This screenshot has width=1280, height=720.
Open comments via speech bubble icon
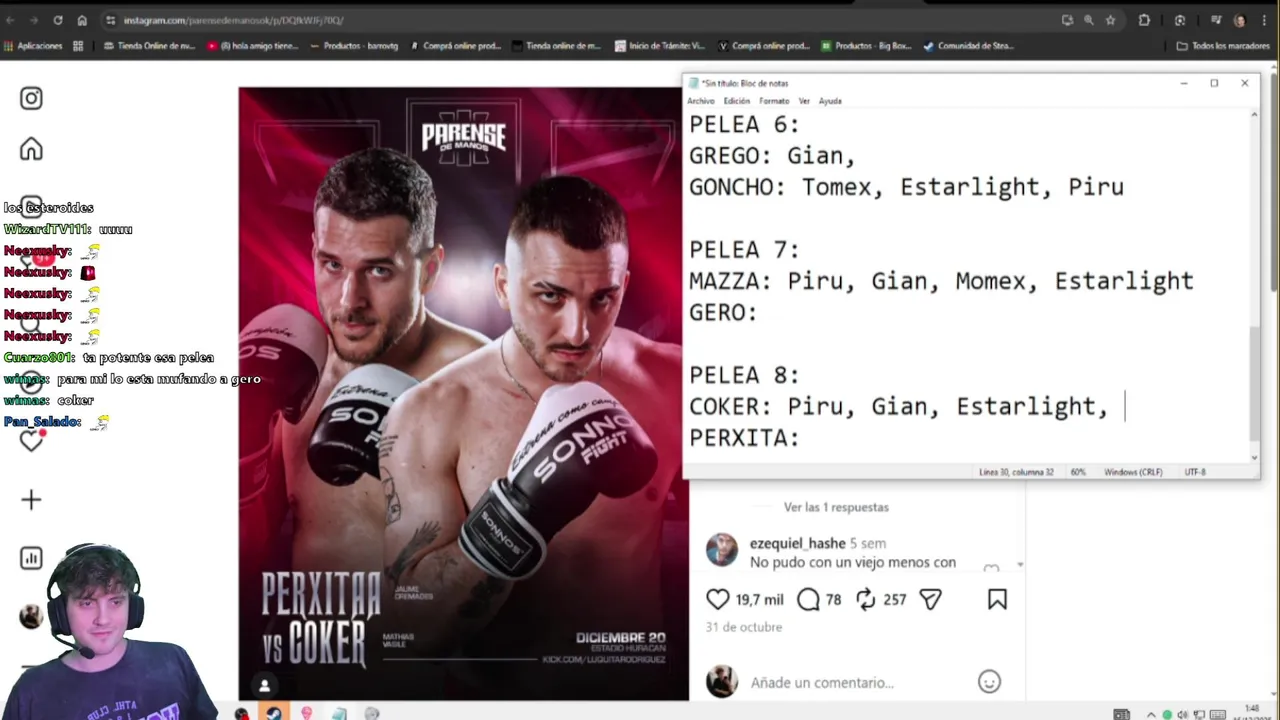point(808,599)
